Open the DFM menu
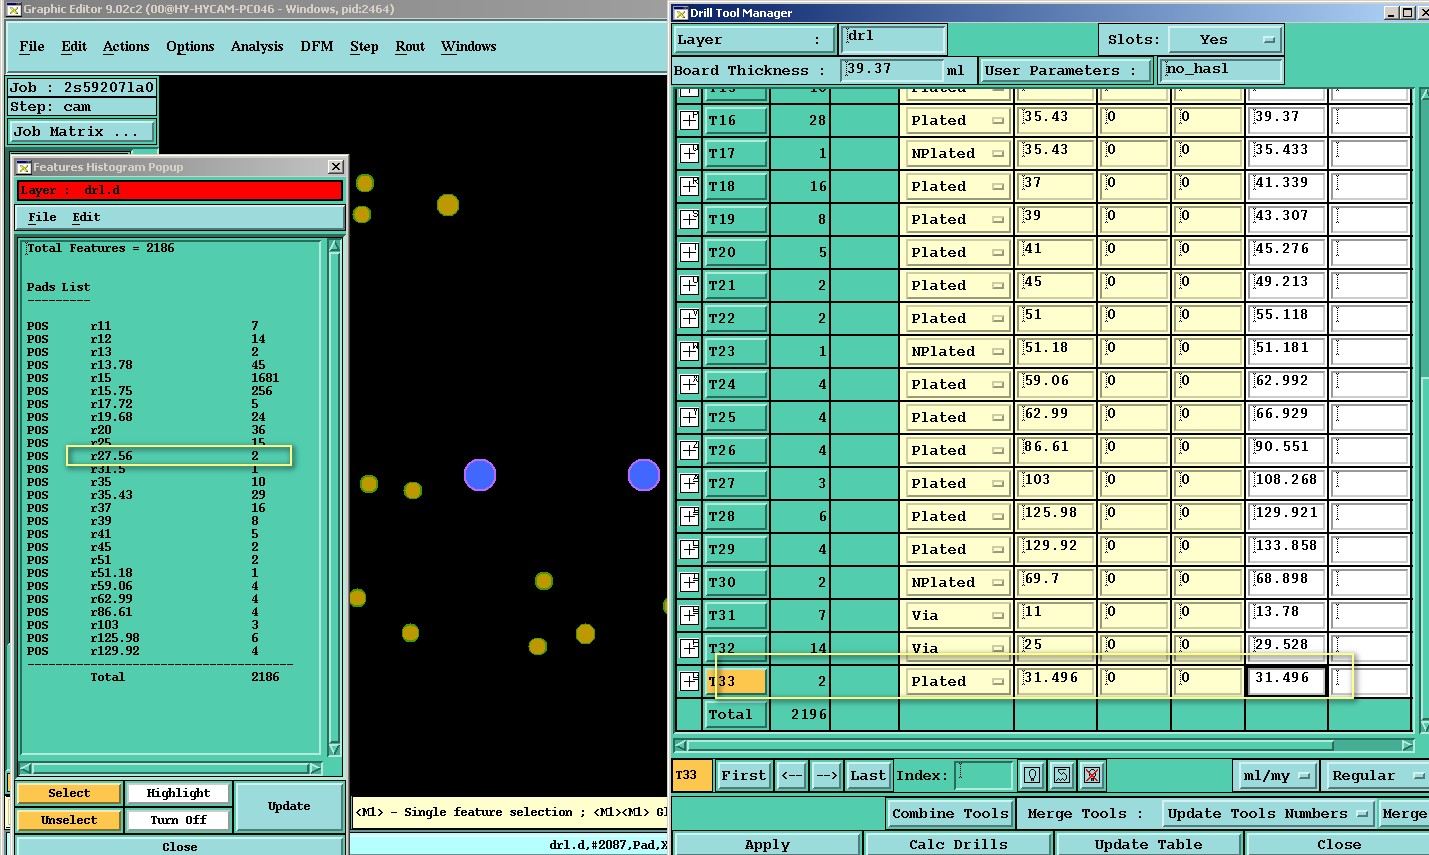The image size is (1429, 855). [x=317, y=46]
